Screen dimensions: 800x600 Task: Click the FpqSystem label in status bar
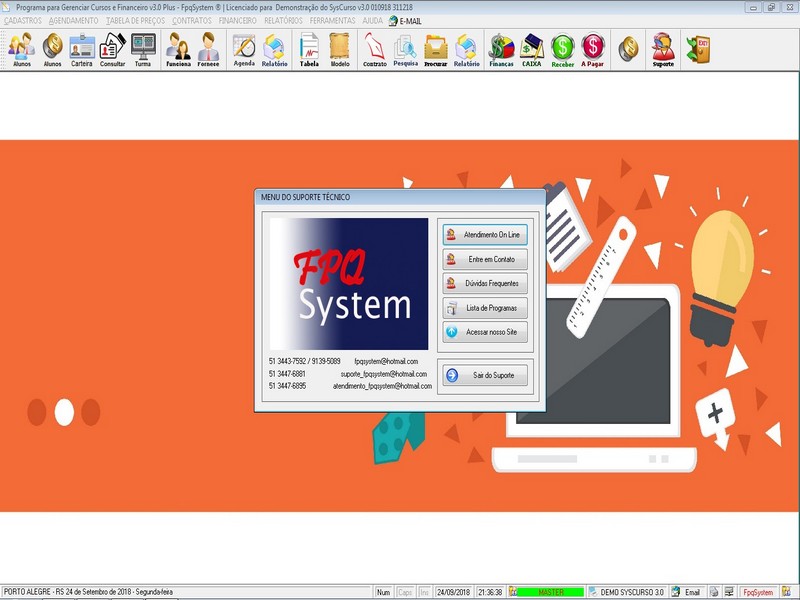click(x=758, y=592)
